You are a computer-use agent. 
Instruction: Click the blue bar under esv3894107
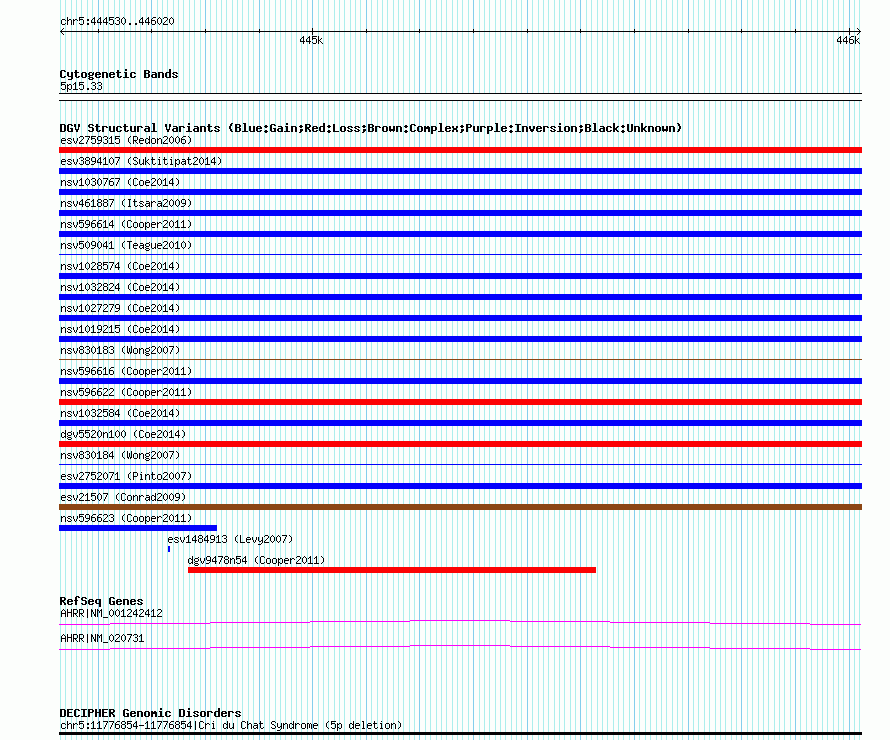point(460,171)
